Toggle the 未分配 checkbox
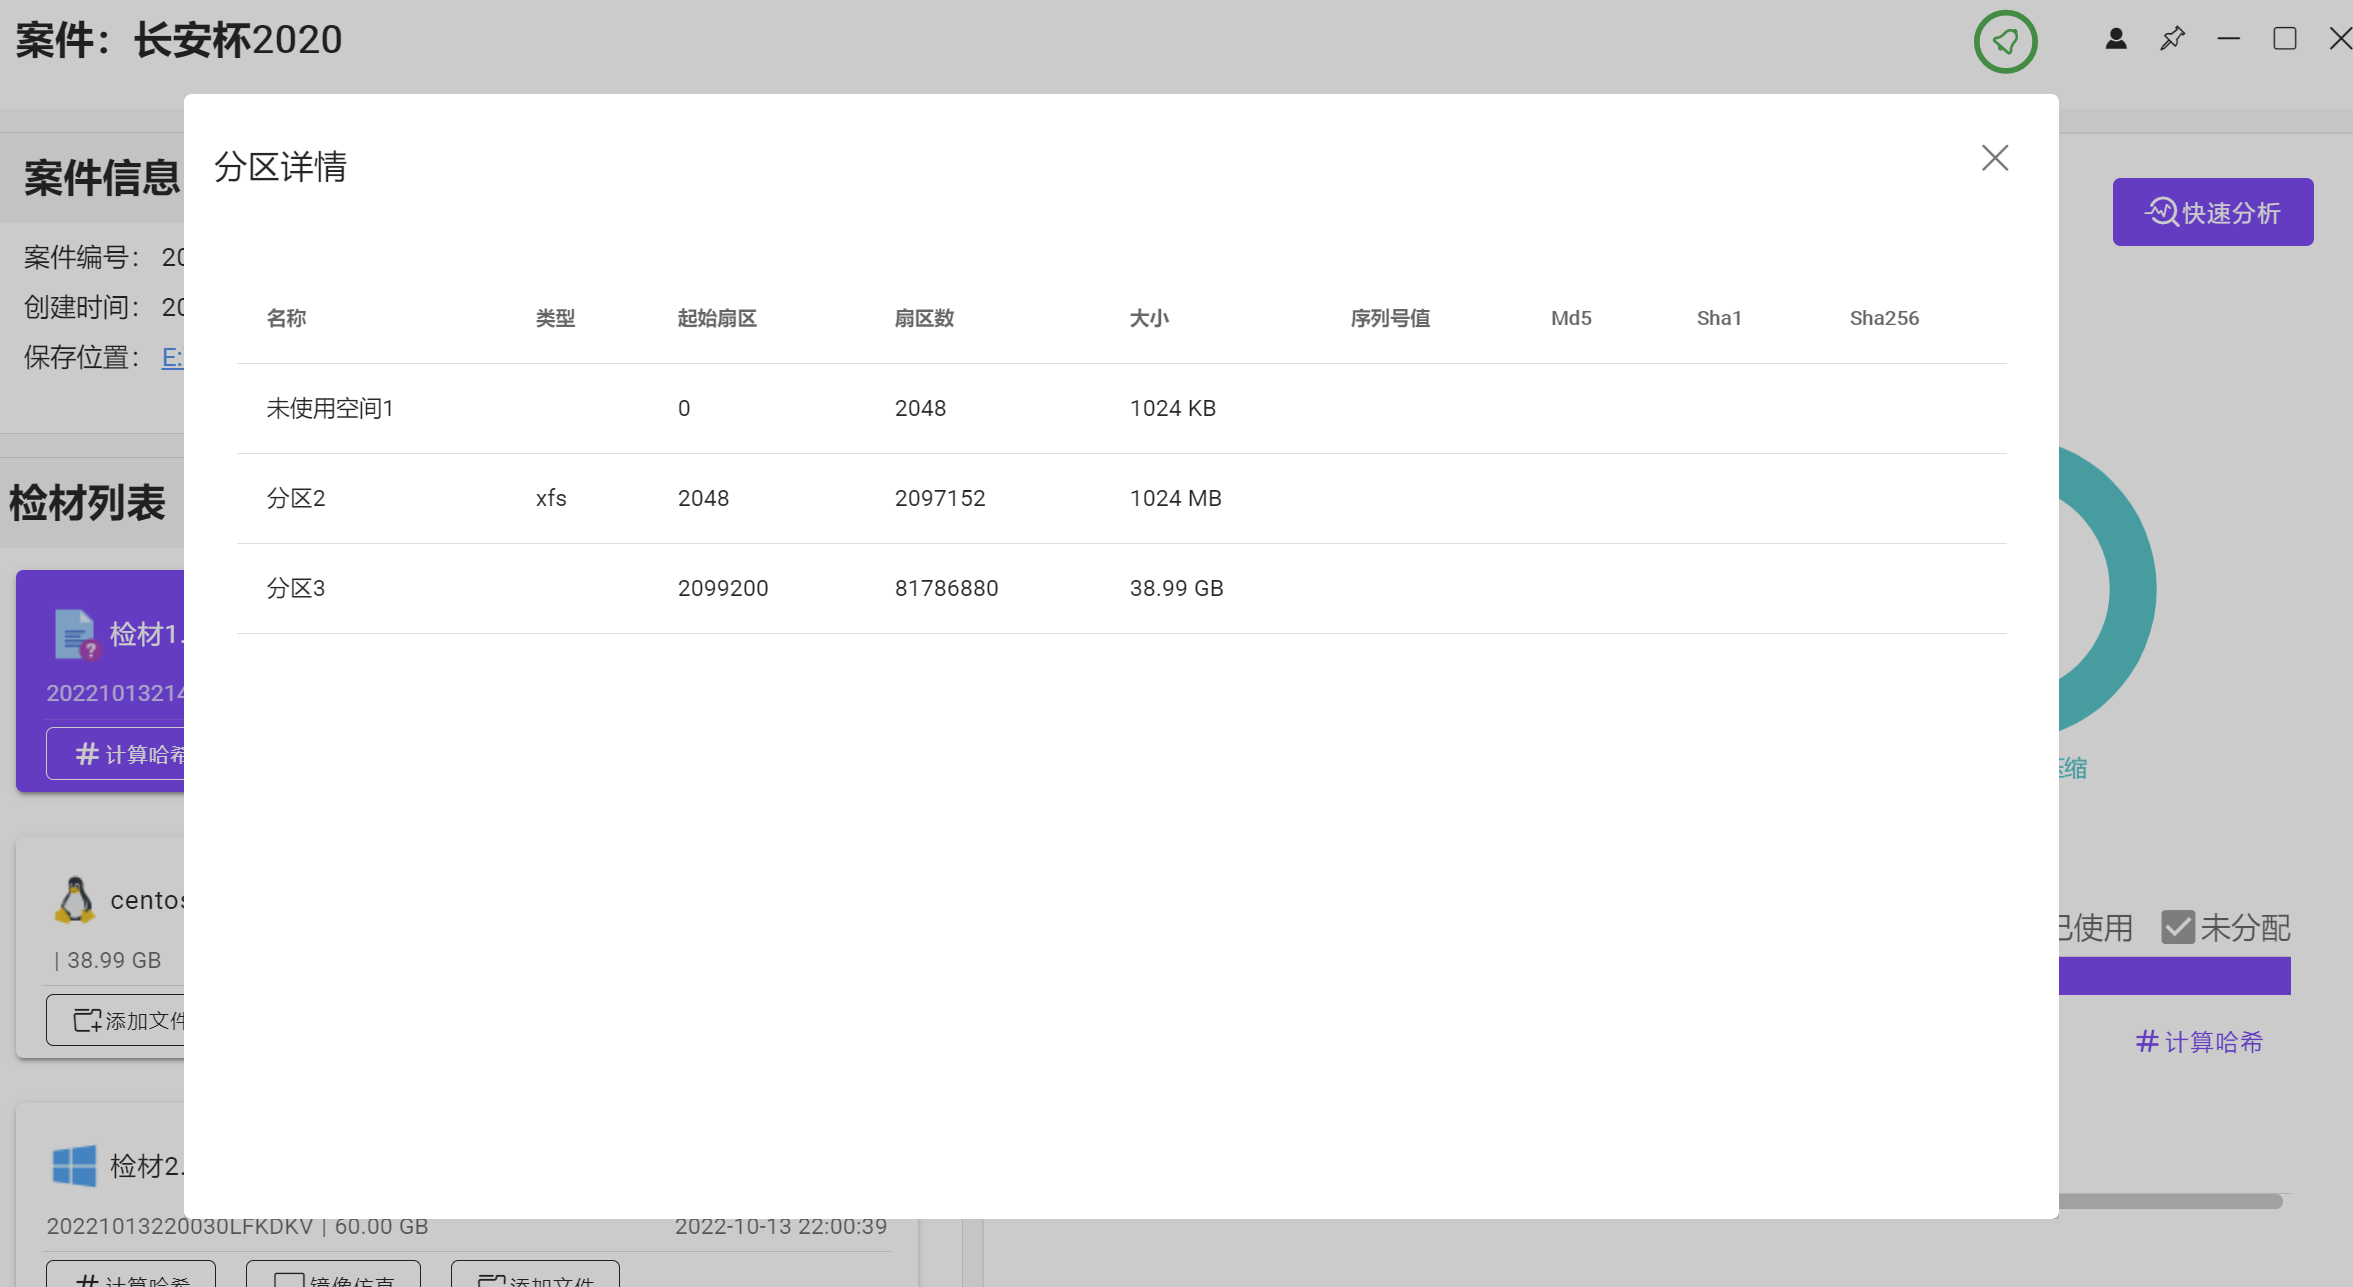 tap(2177, 927)
